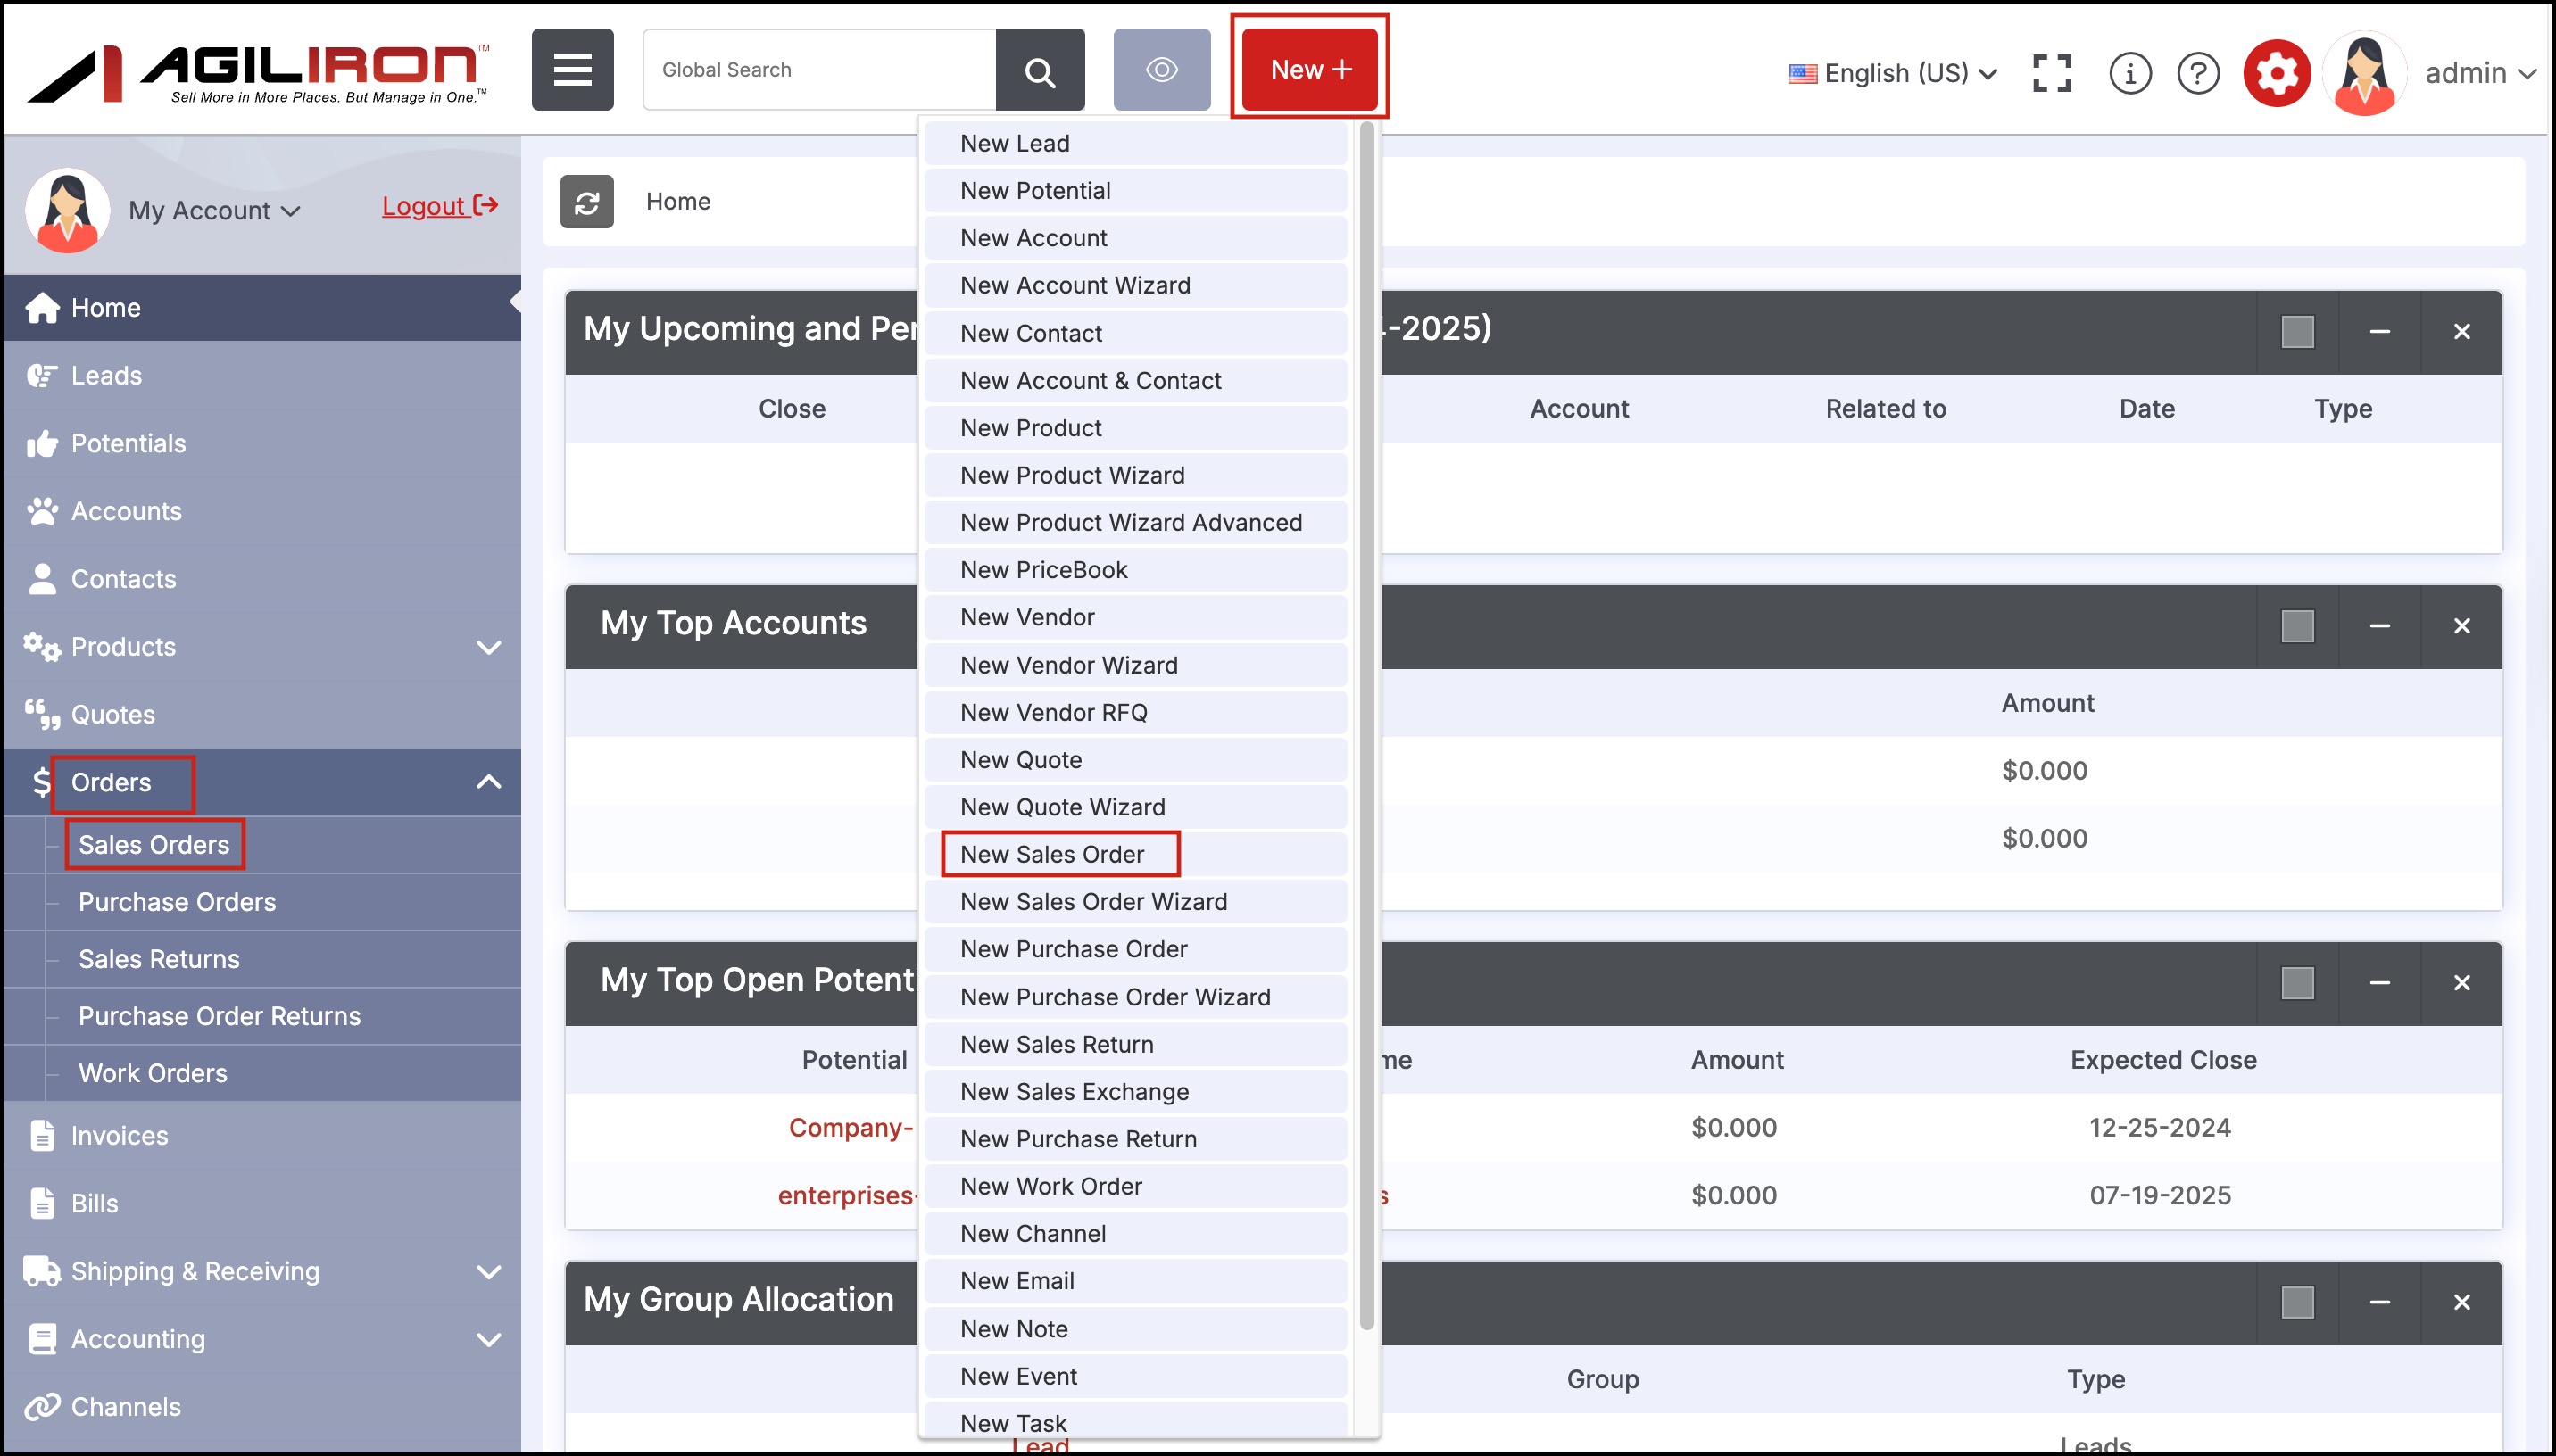Click the Home refresh icon
The width and height of the screenshot is (2556, 1456).
[x=587, y=202]
